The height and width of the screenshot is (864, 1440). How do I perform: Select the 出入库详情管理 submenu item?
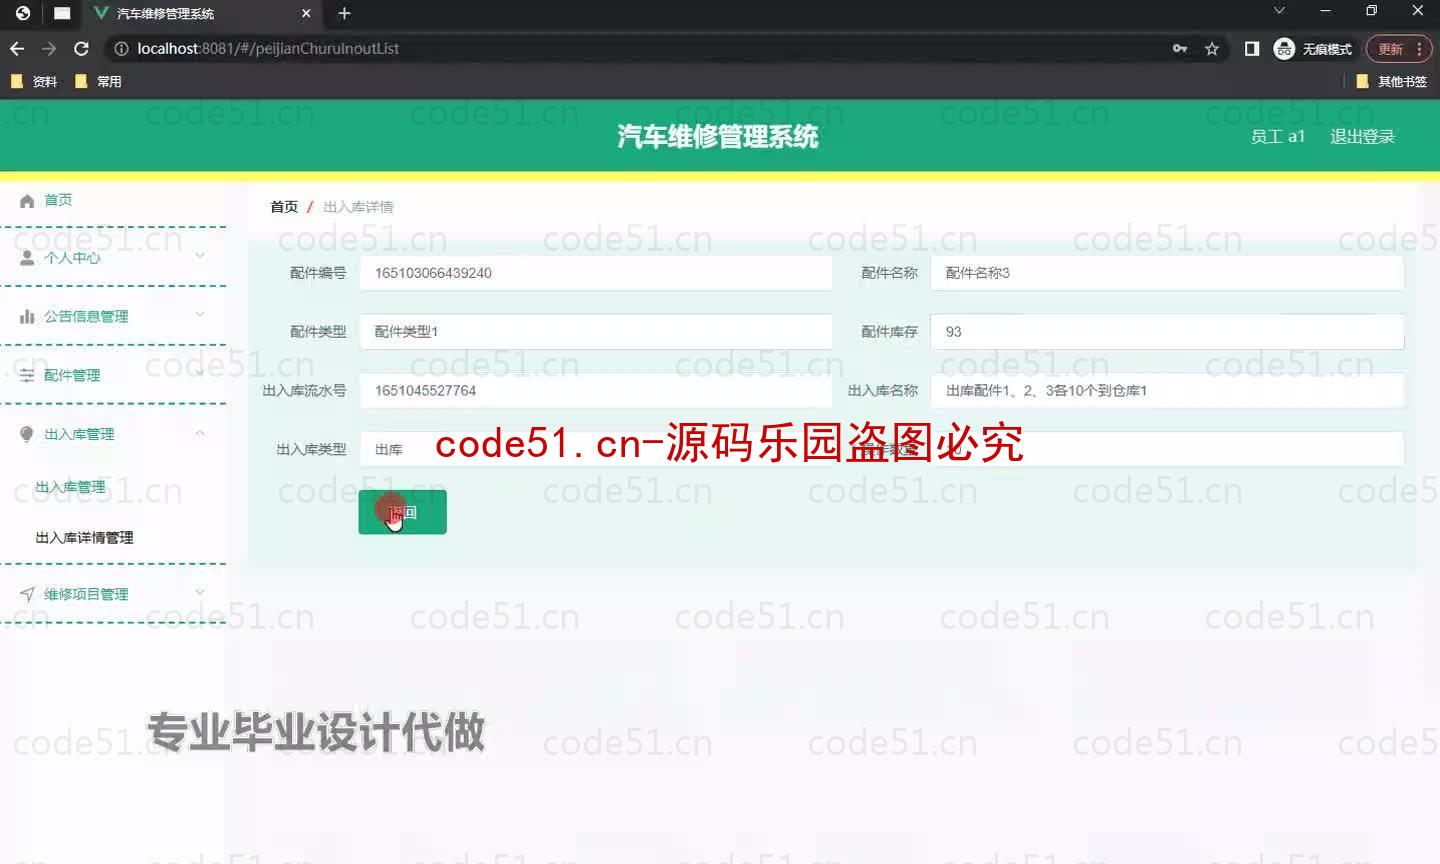point(84,538)
